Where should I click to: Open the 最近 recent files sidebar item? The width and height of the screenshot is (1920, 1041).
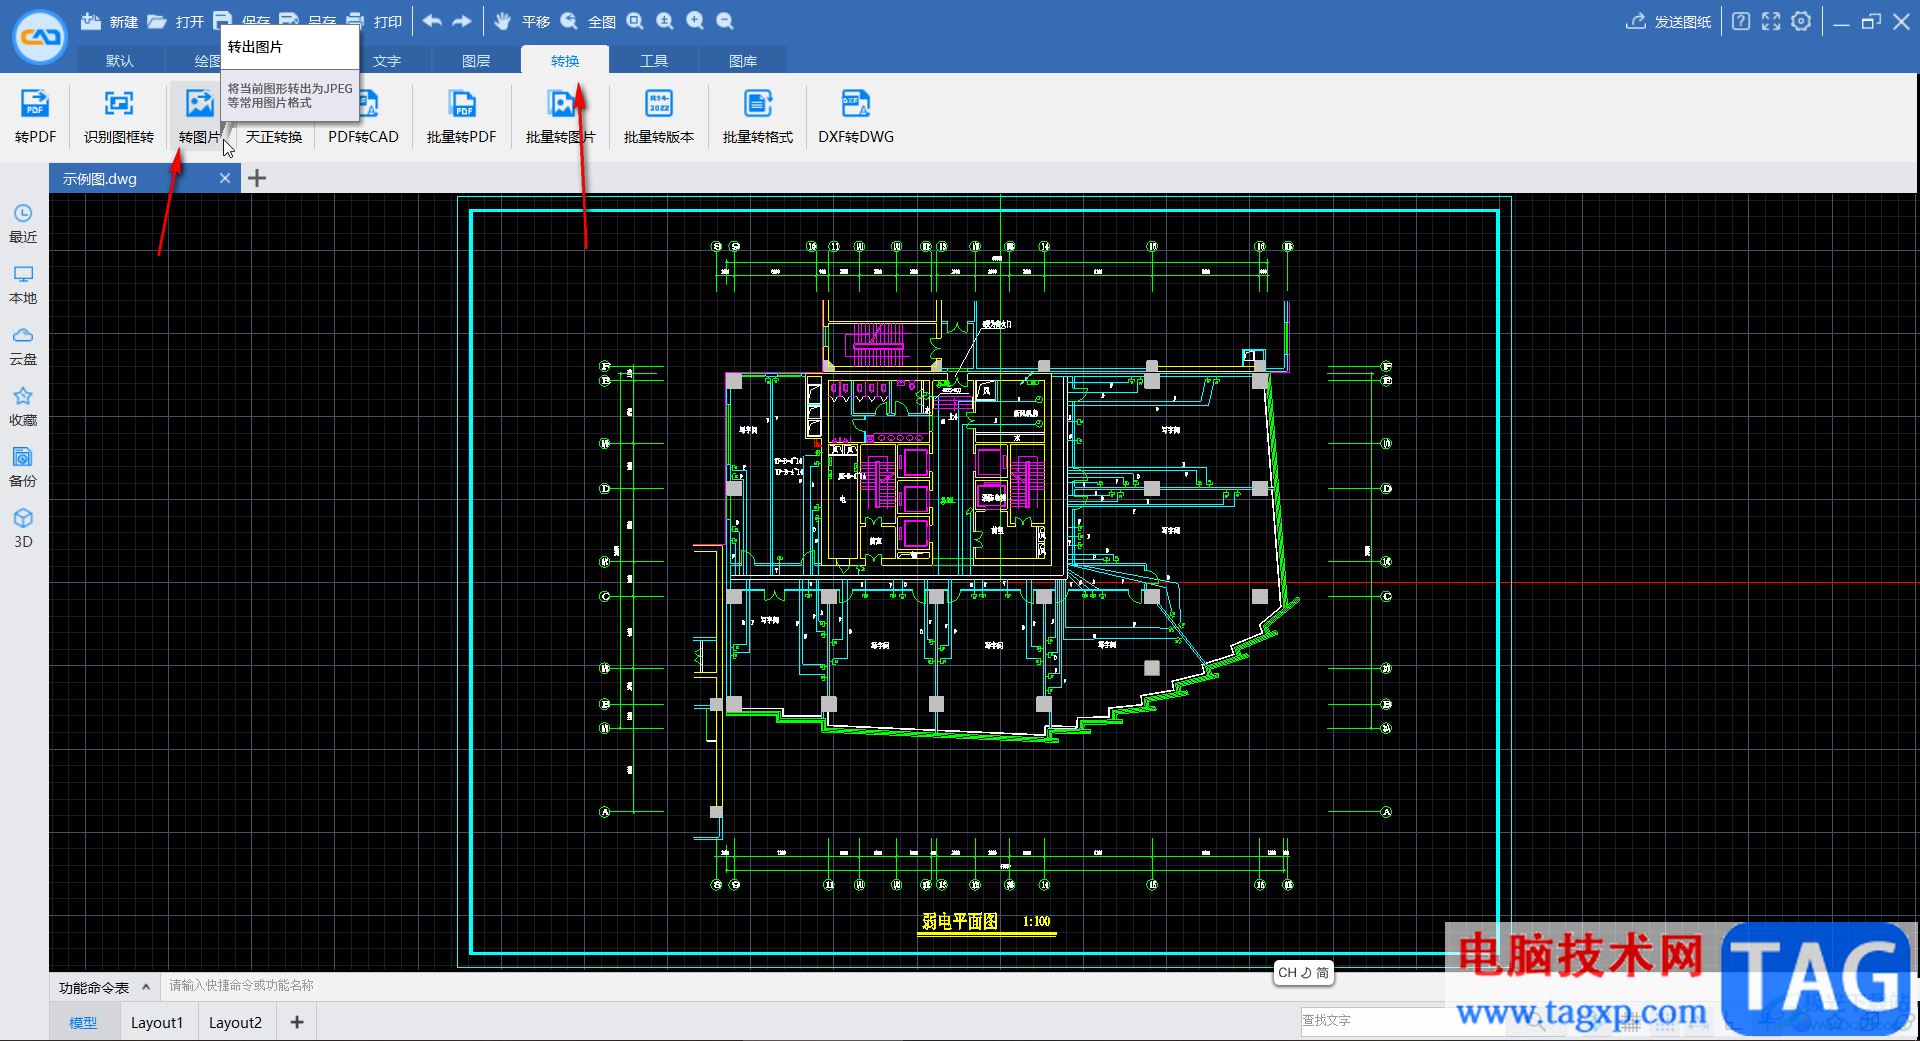[23, 224]
